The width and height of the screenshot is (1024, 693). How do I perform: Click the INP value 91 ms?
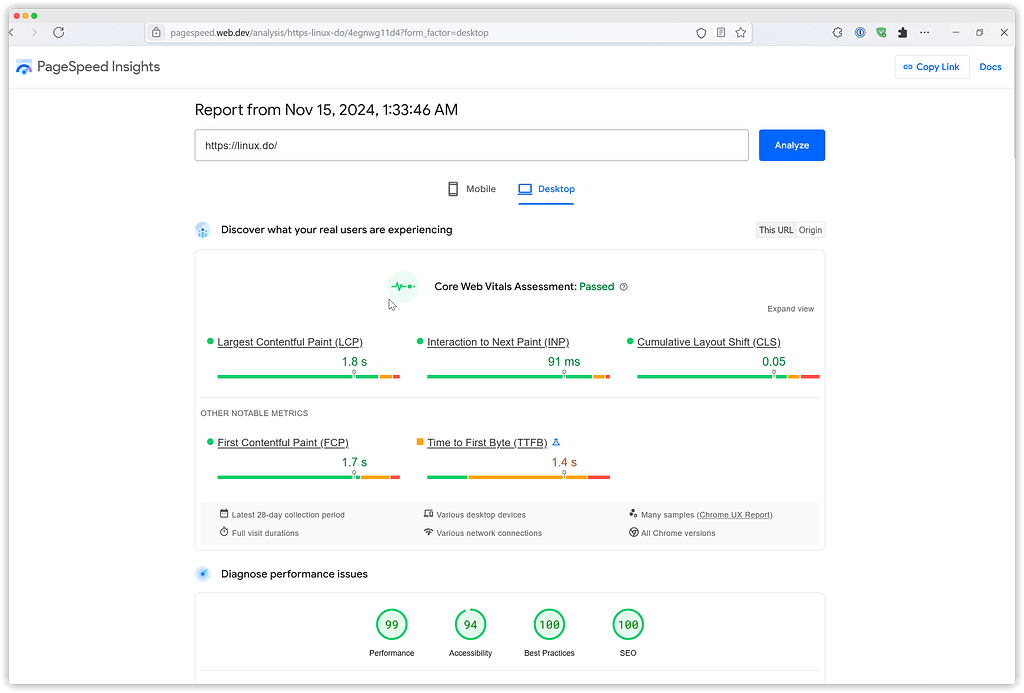(x=564, y=362)
